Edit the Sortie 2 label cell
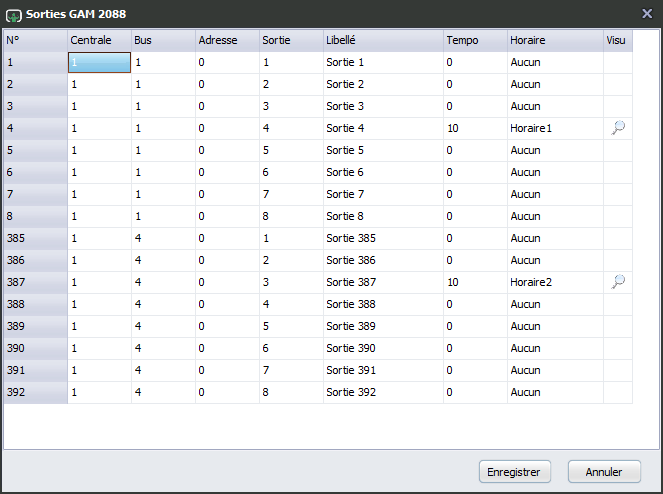Image resolution: width=663 pixels, height=494 pixels. [383, 85]
